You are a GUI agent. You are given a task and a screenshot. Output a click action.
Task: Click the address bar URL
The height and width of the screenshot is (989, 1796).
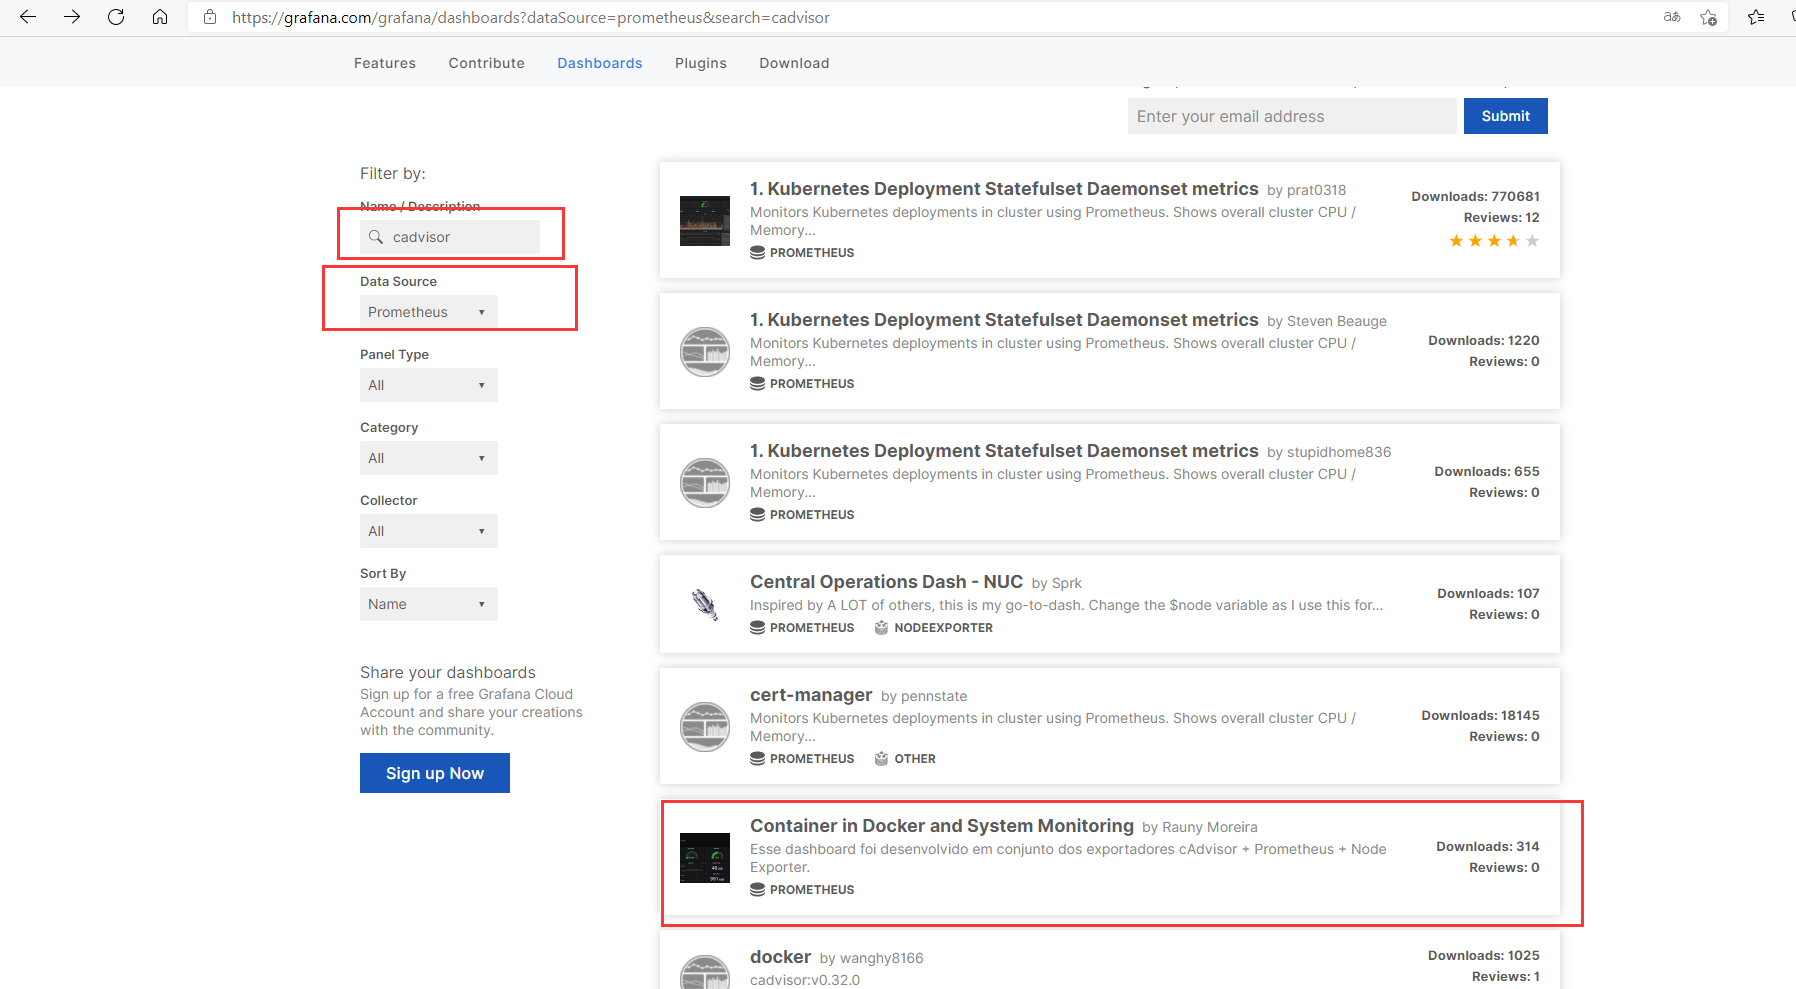pos(531,17)
